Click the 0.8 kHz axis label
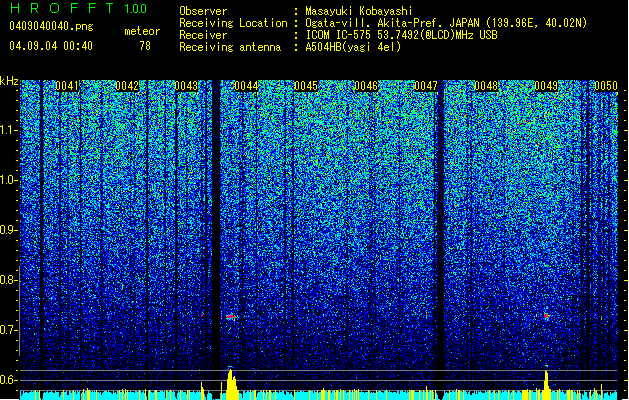This screenshot has height=400, width=629. click(x=8, y=280)
